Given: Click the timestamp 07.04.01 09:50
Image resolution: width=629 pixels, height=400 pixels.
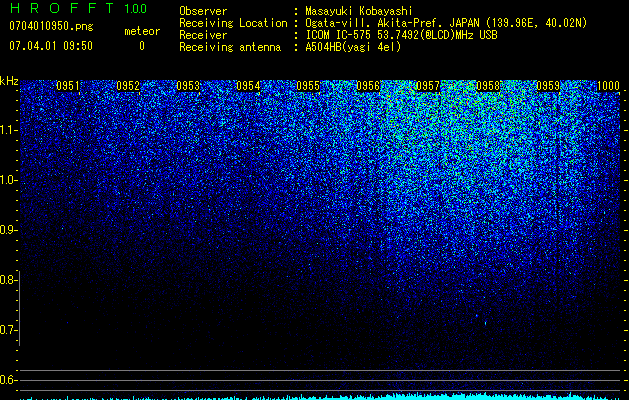Looking at the screenshot, I should pos(51,46).
